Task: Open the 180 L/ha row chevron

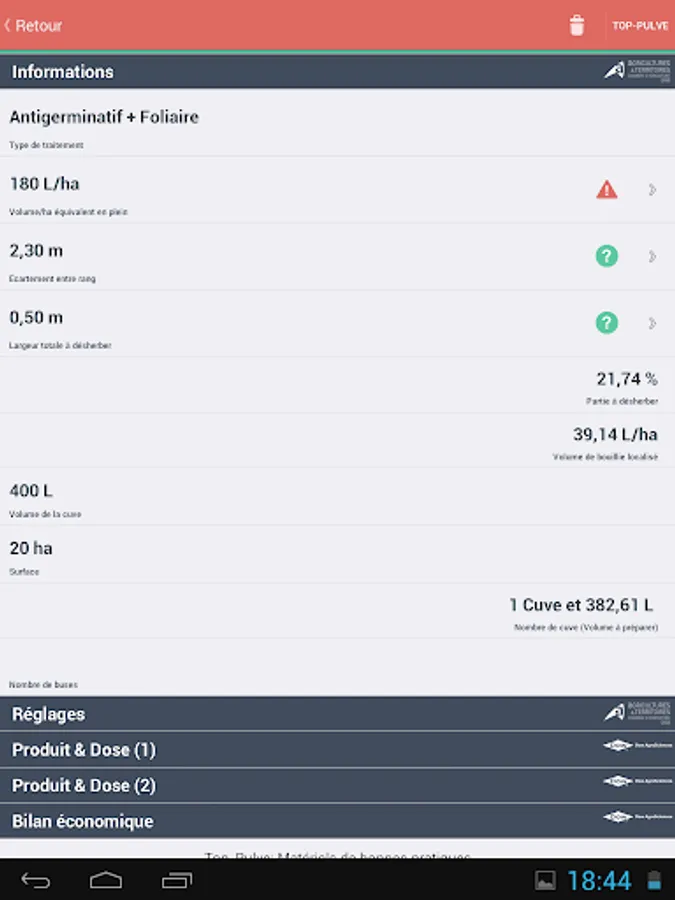Action: click(x=652, y=189)
